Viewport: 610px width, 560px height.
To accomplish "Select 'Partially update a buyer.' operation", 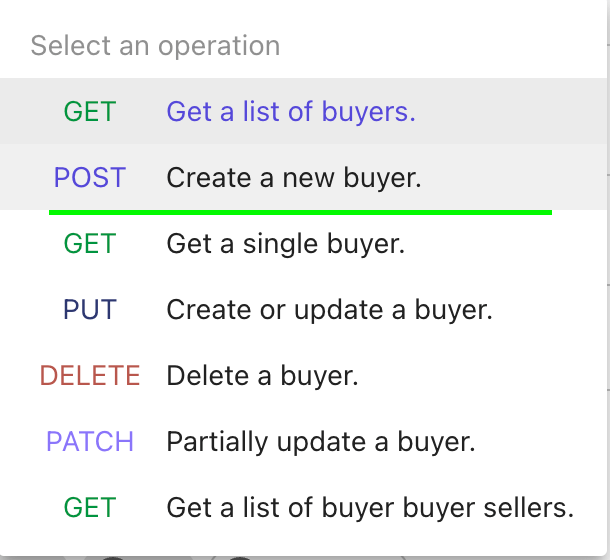I will tap(321, 441).
